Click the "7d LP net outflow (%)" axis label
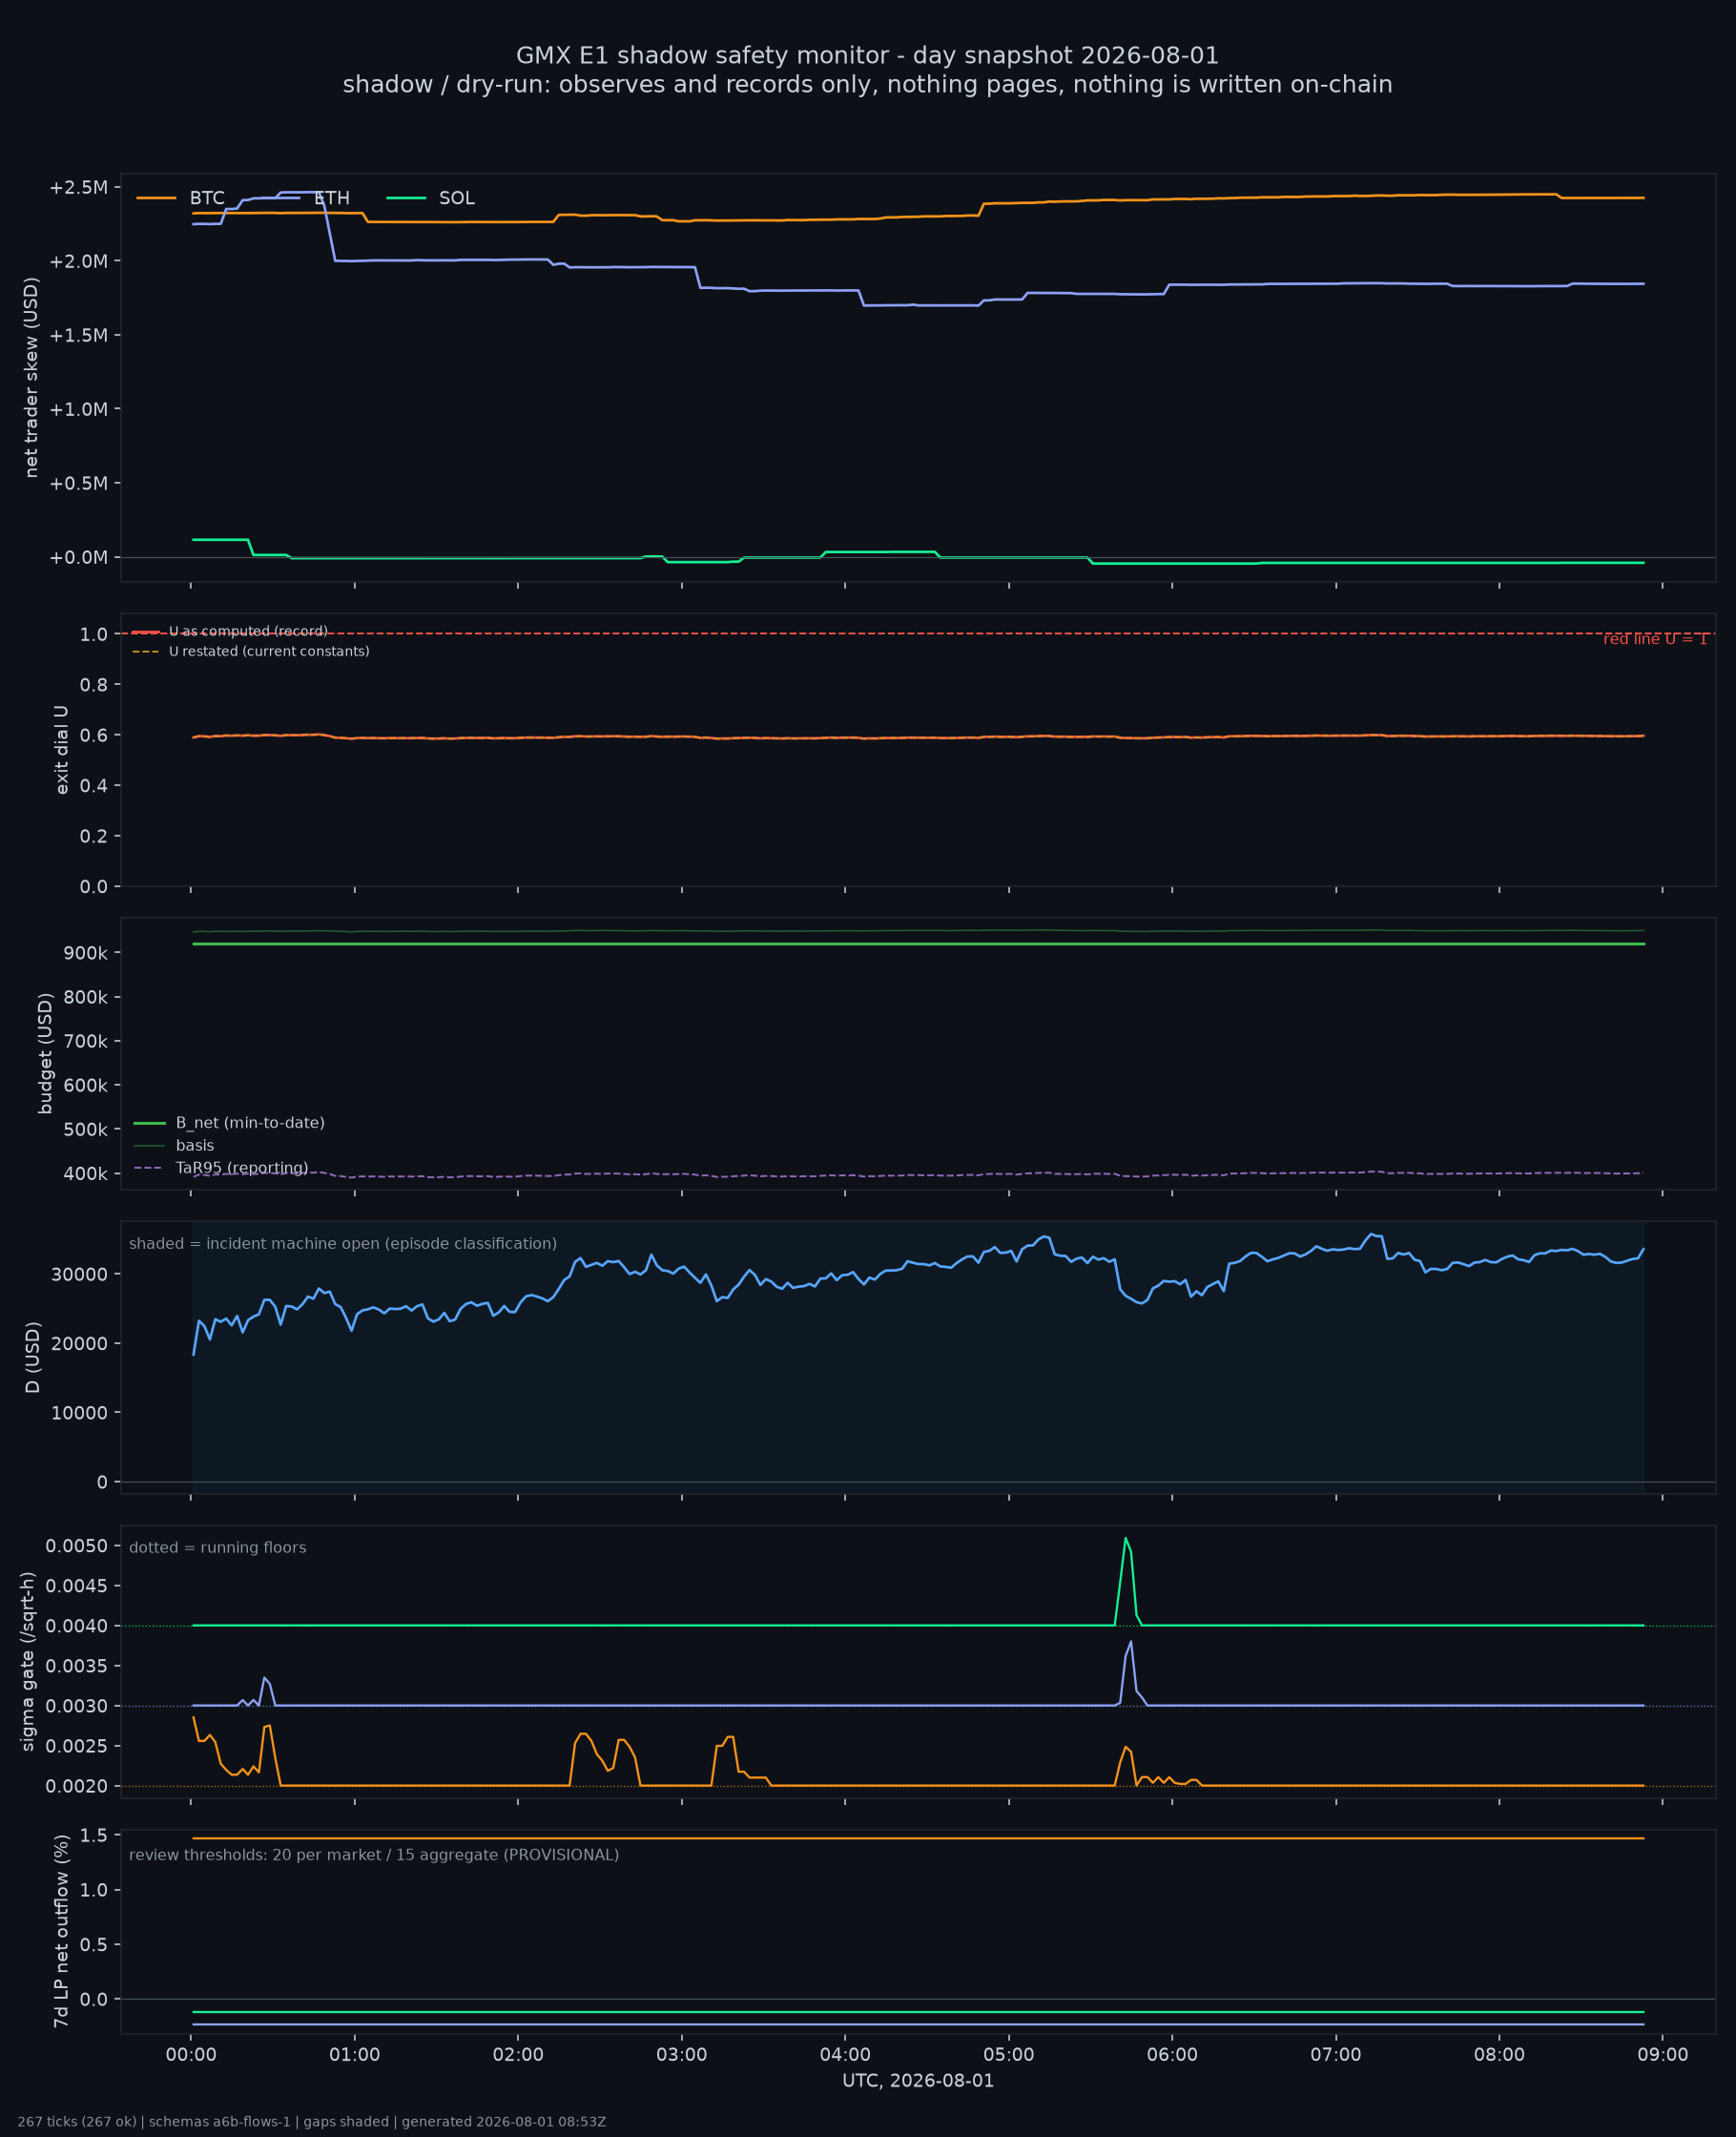This screenshot has height=2137, width=1736. (x=61, y=1931)
